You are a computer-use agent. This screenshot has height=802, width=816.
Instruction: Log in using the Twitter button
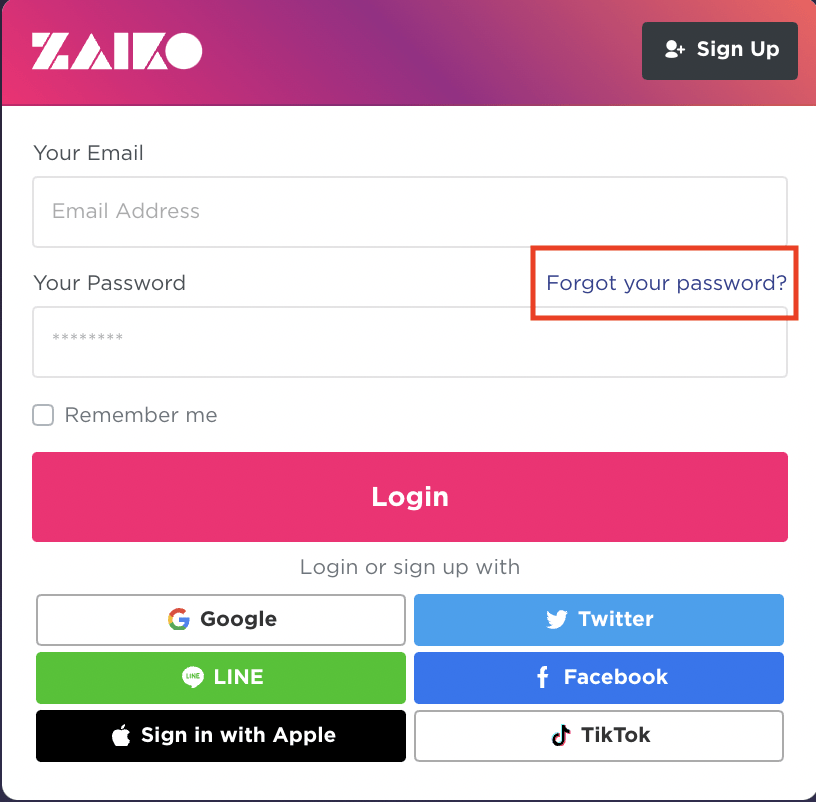point(599,620)
